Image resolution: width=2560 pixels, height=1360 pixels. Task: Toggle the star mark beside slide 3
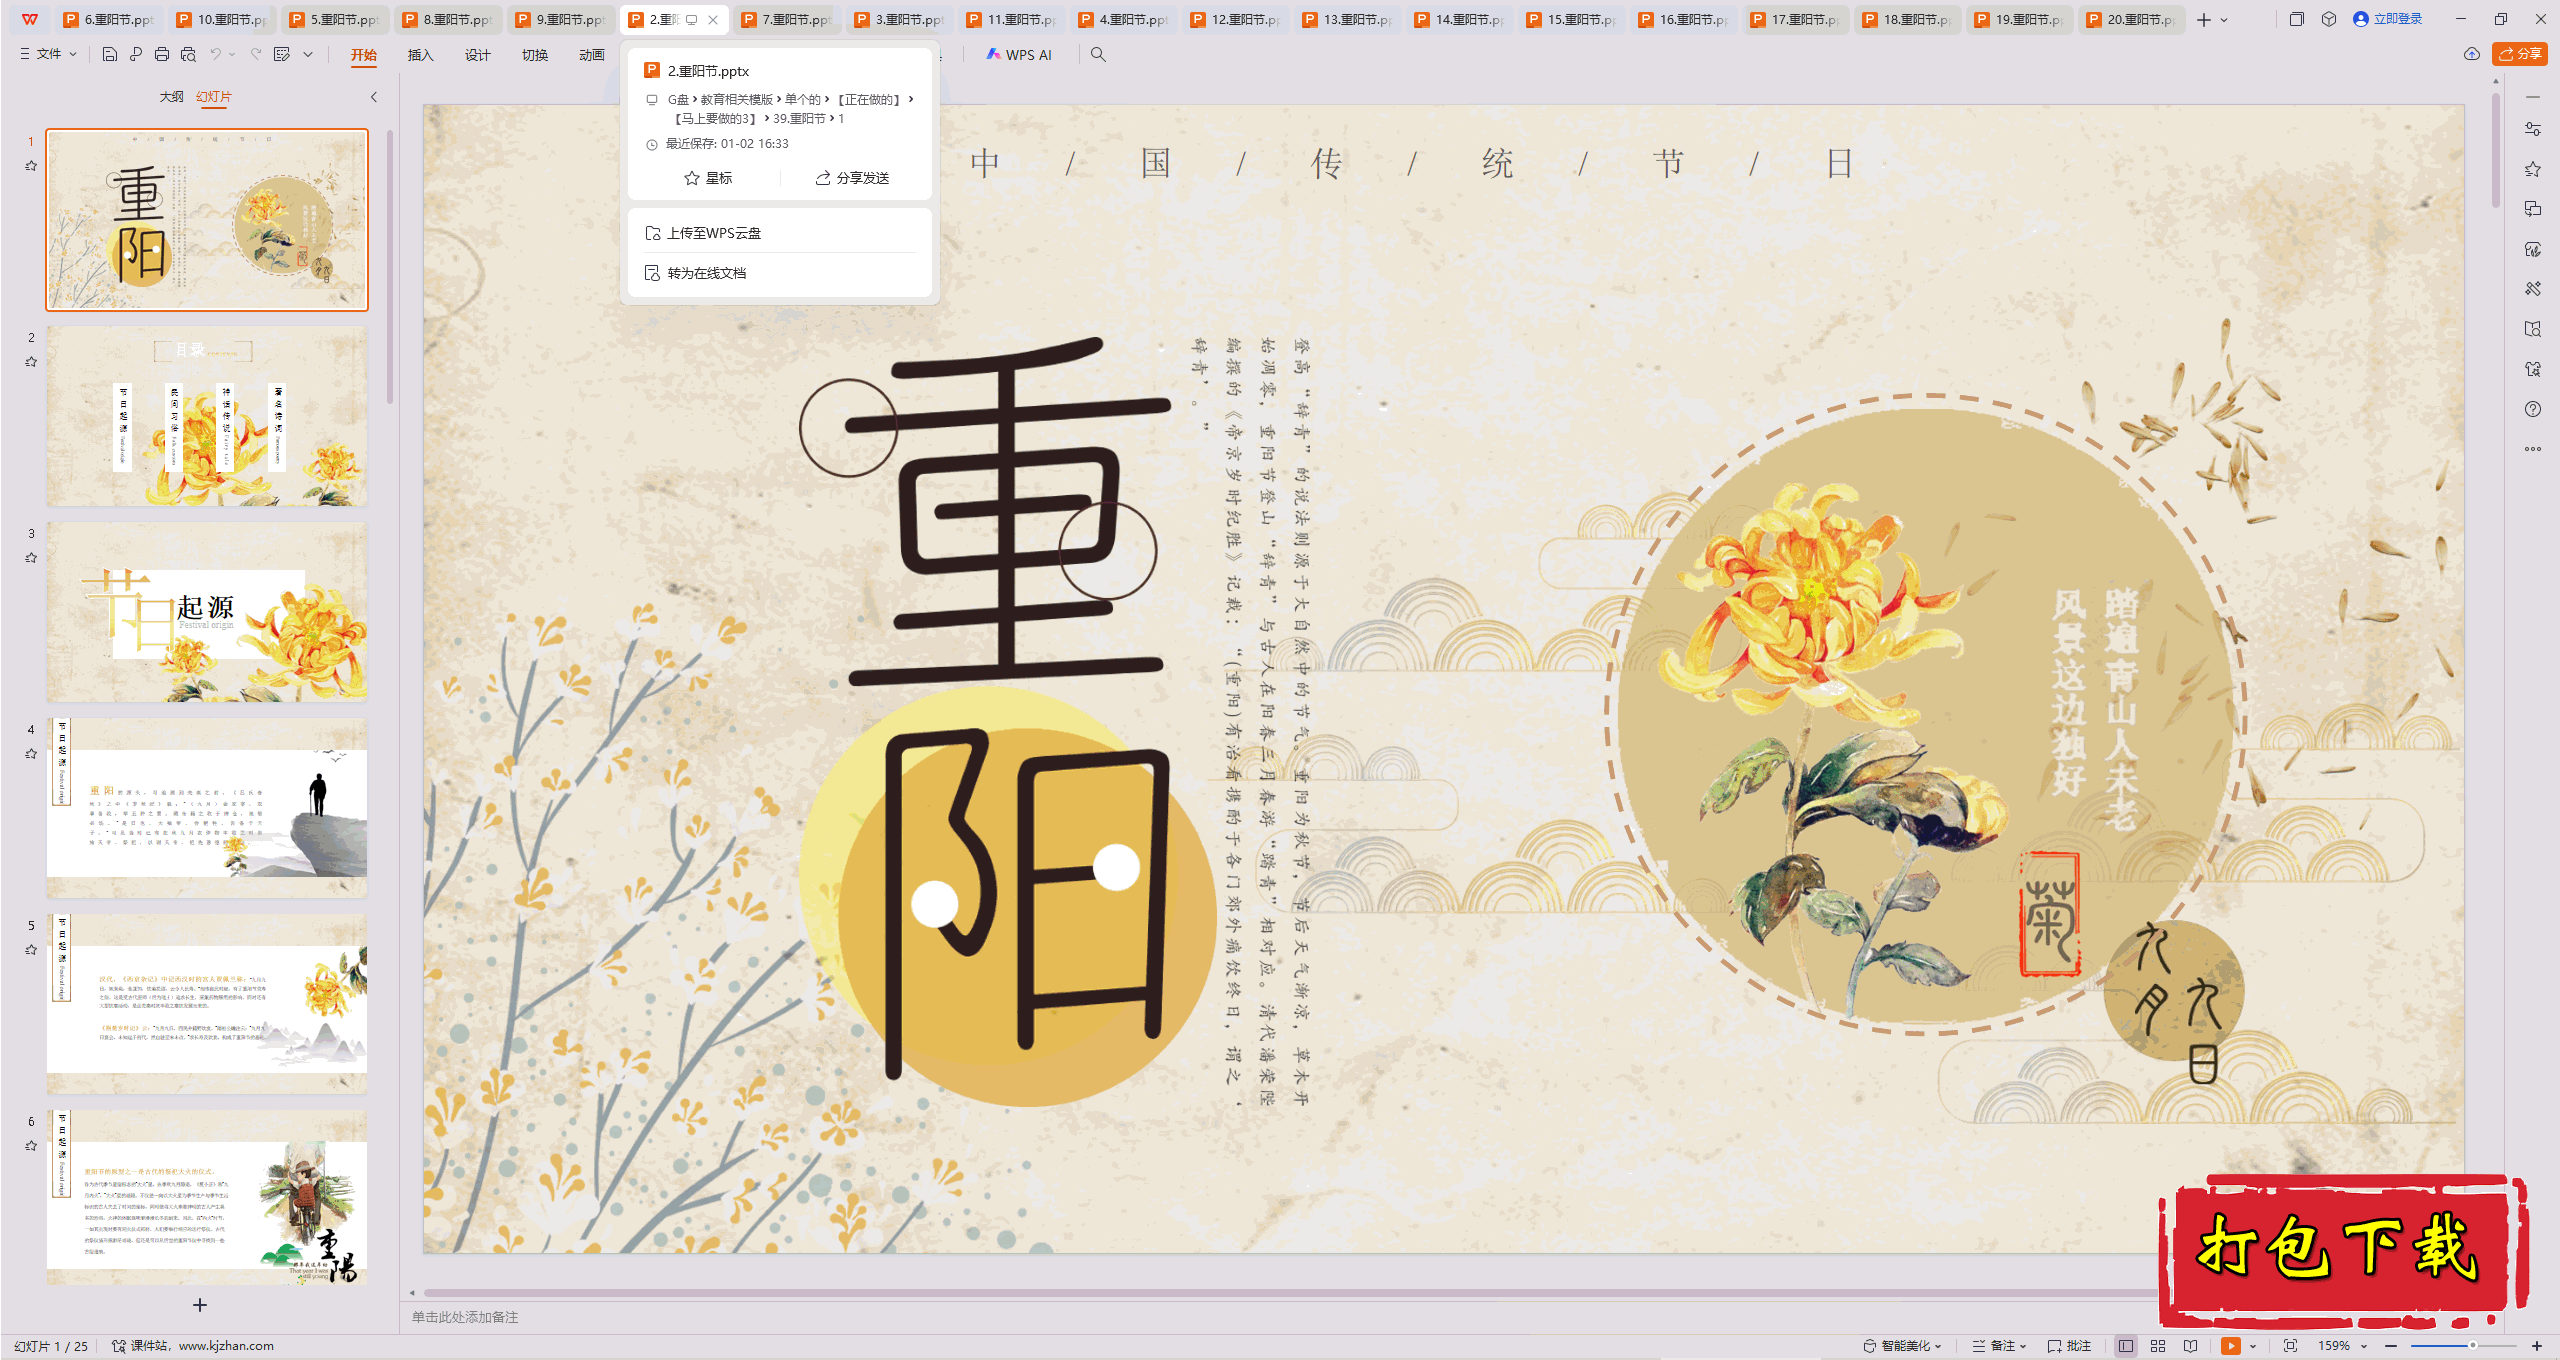[x=31, y=558]
